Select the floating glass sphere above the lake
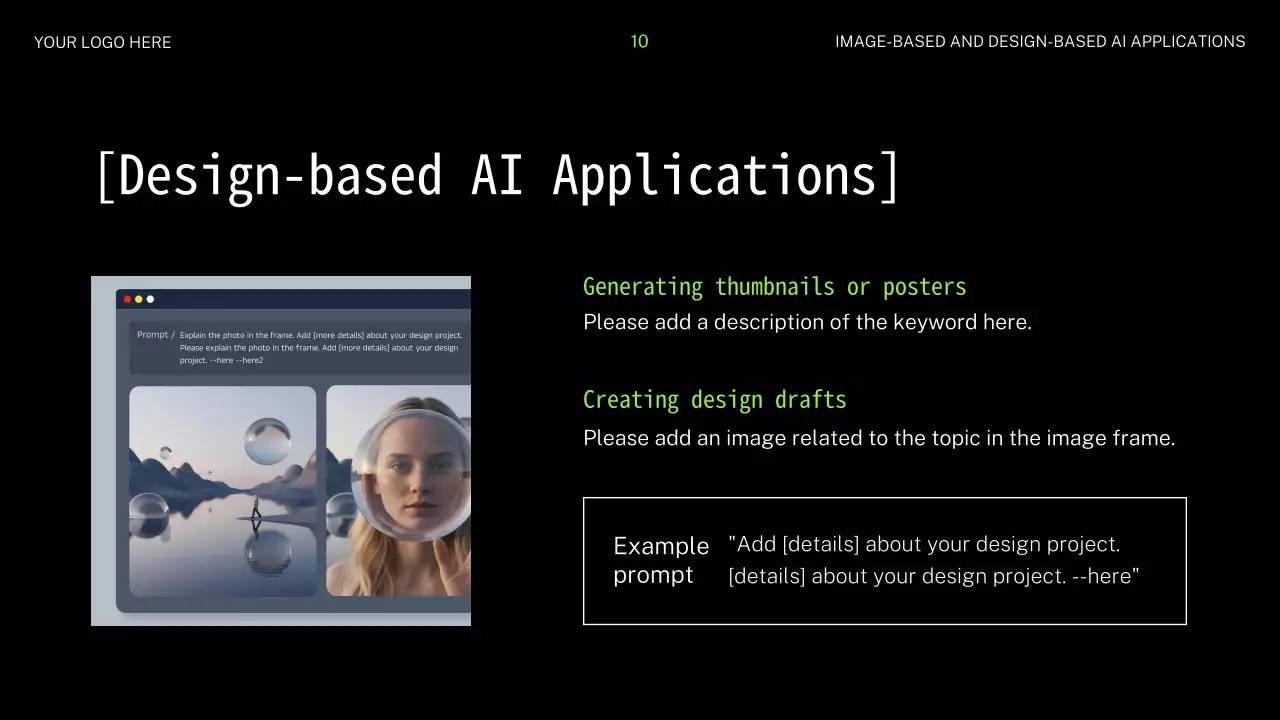The image size is (1280, 720). [268, 441]
